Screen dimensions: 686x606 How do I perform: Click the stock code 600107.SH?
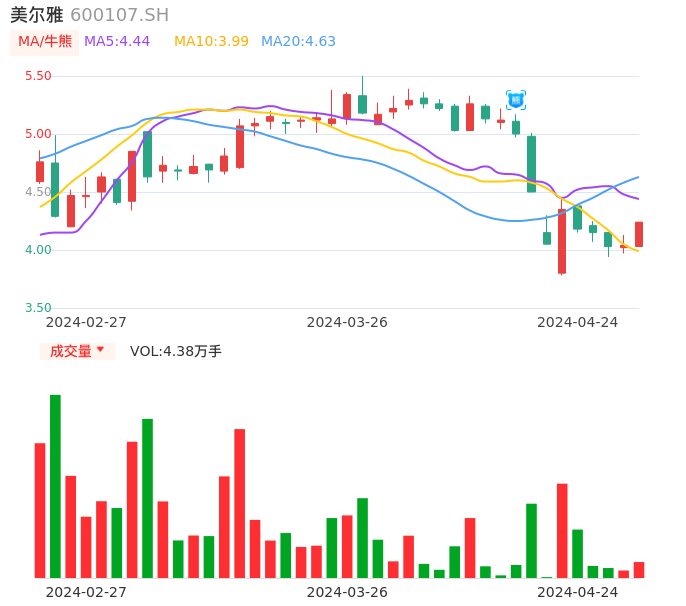pyautogui.click(x=119, y=15)
